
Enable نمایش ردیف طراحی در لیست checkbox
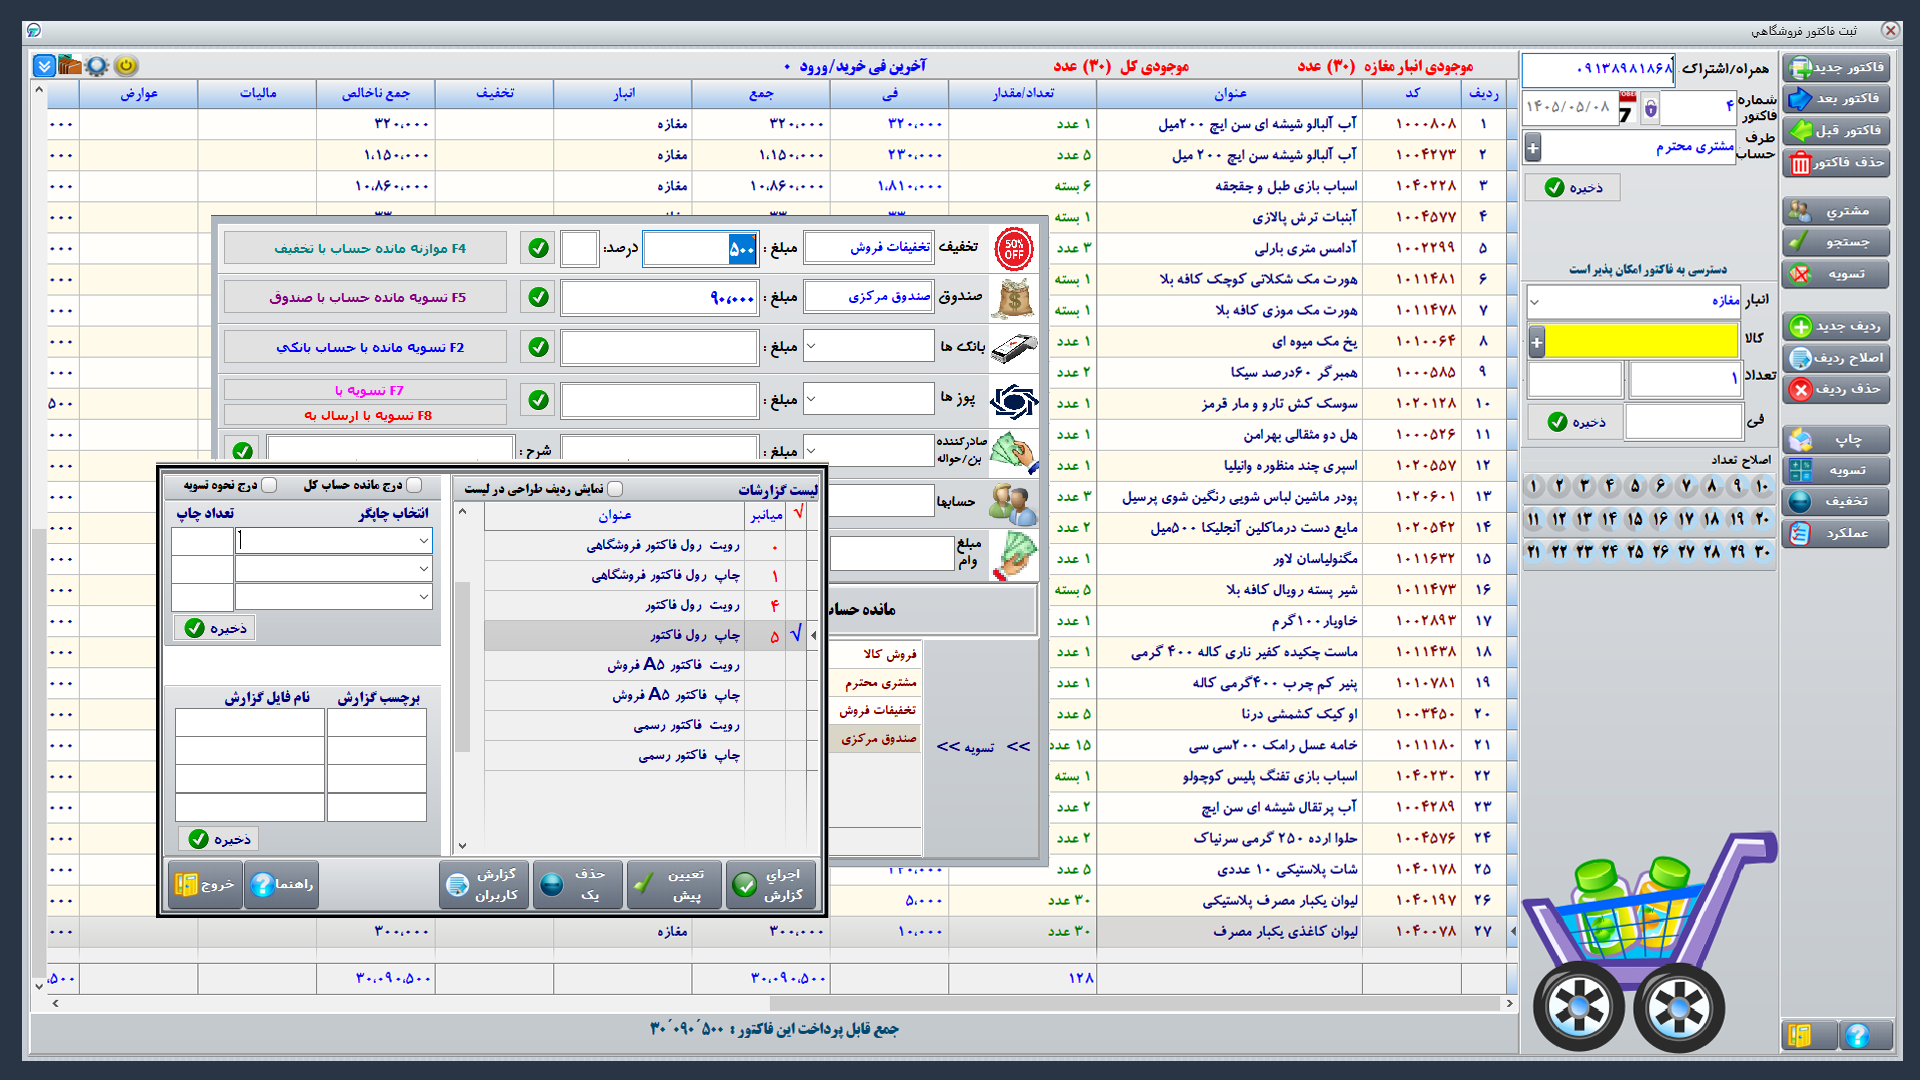click(615, 489)
